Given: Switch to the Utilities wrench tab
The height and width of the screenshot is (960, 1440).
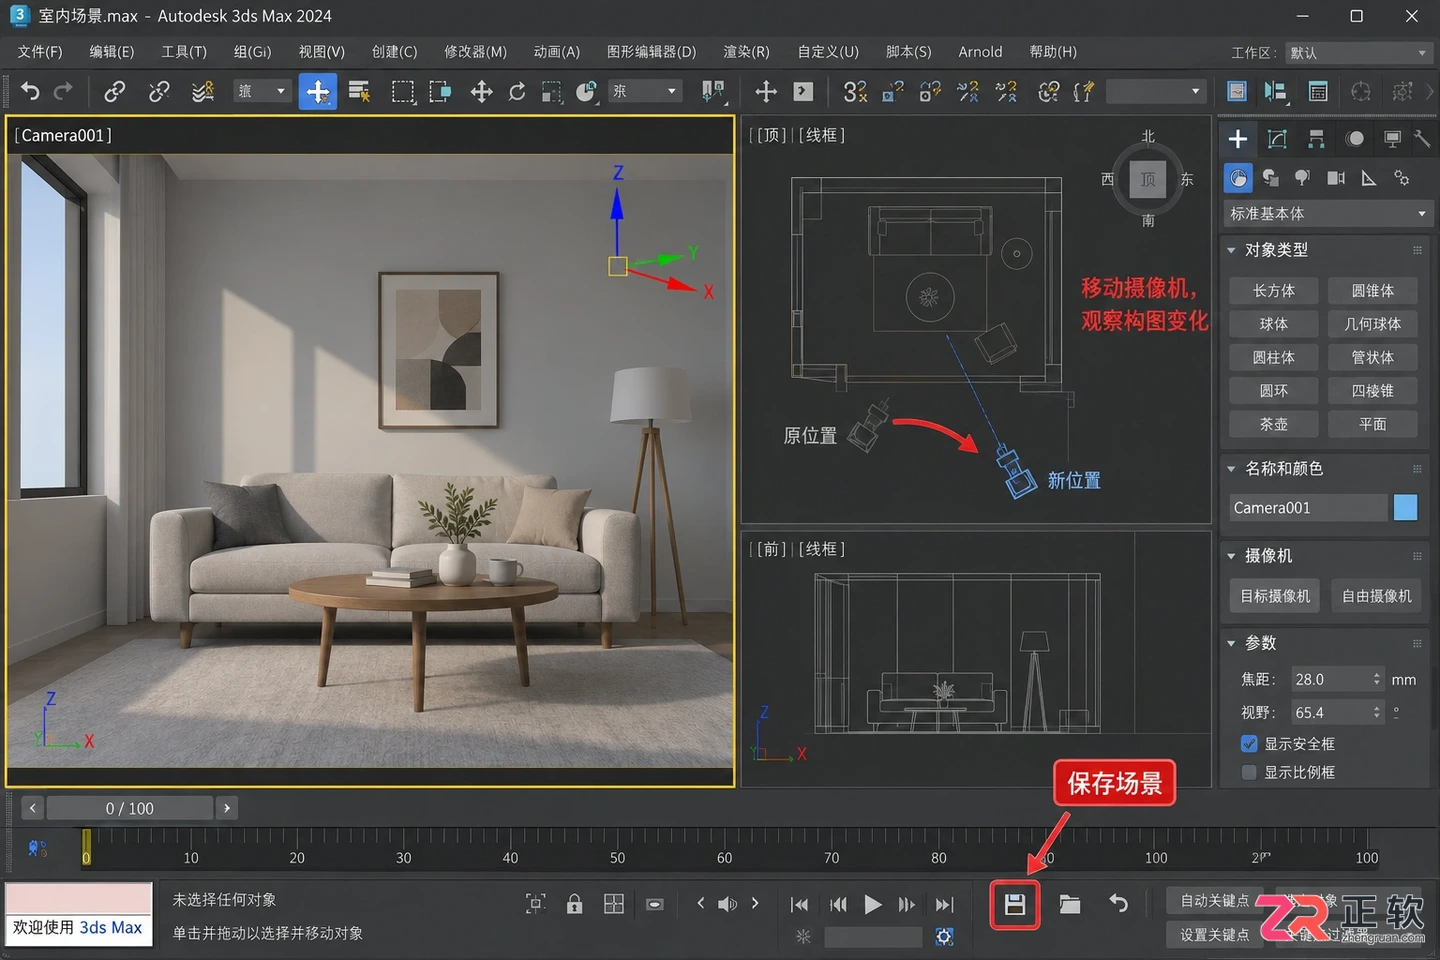Looking at the screenshot, I should [1422, 139].
